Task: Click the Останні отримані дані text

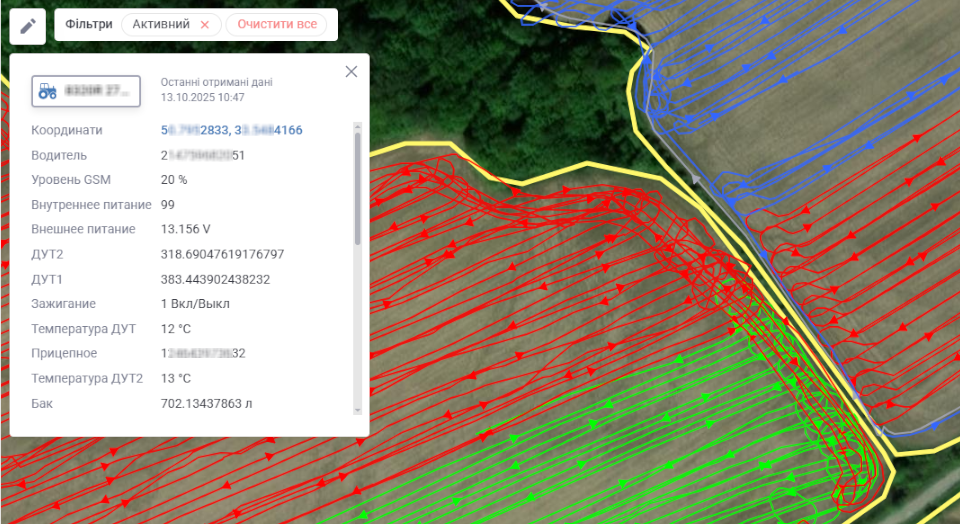Action: click(217, 82)
